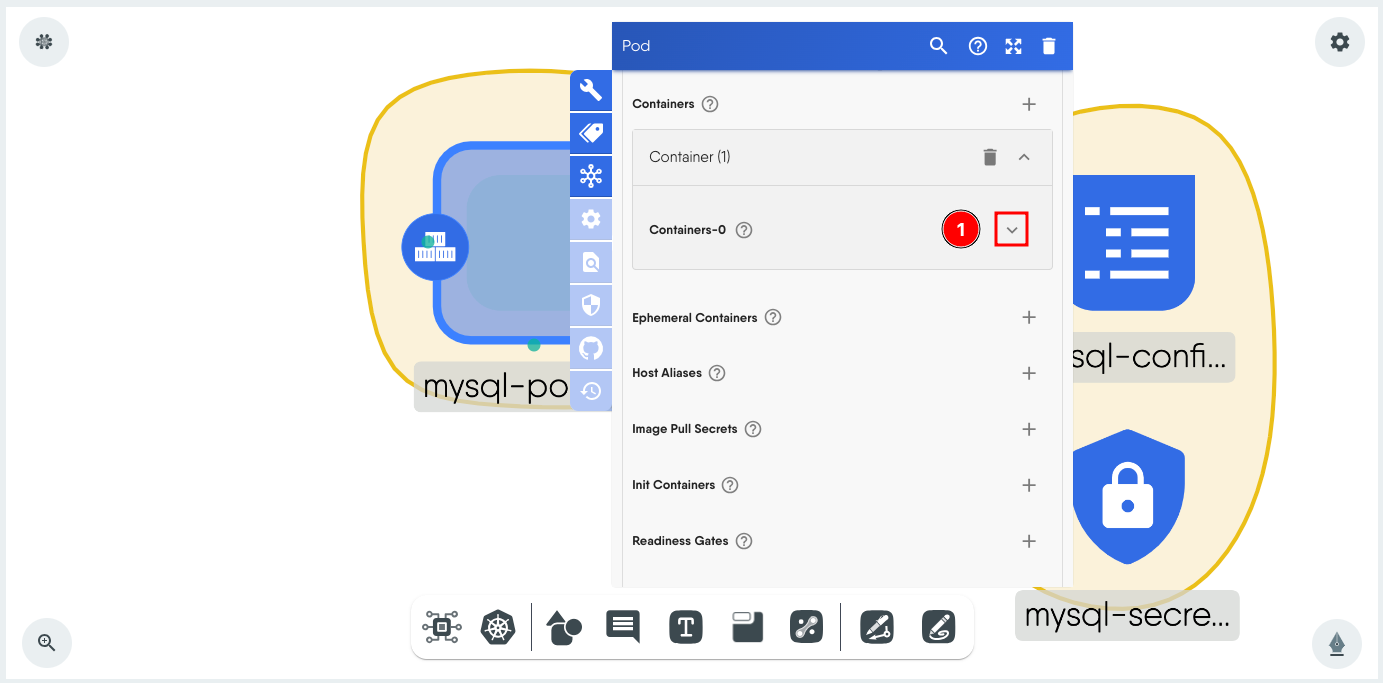Open the labels tag panel in the sidebar
1383x683 pixels.
590,133
